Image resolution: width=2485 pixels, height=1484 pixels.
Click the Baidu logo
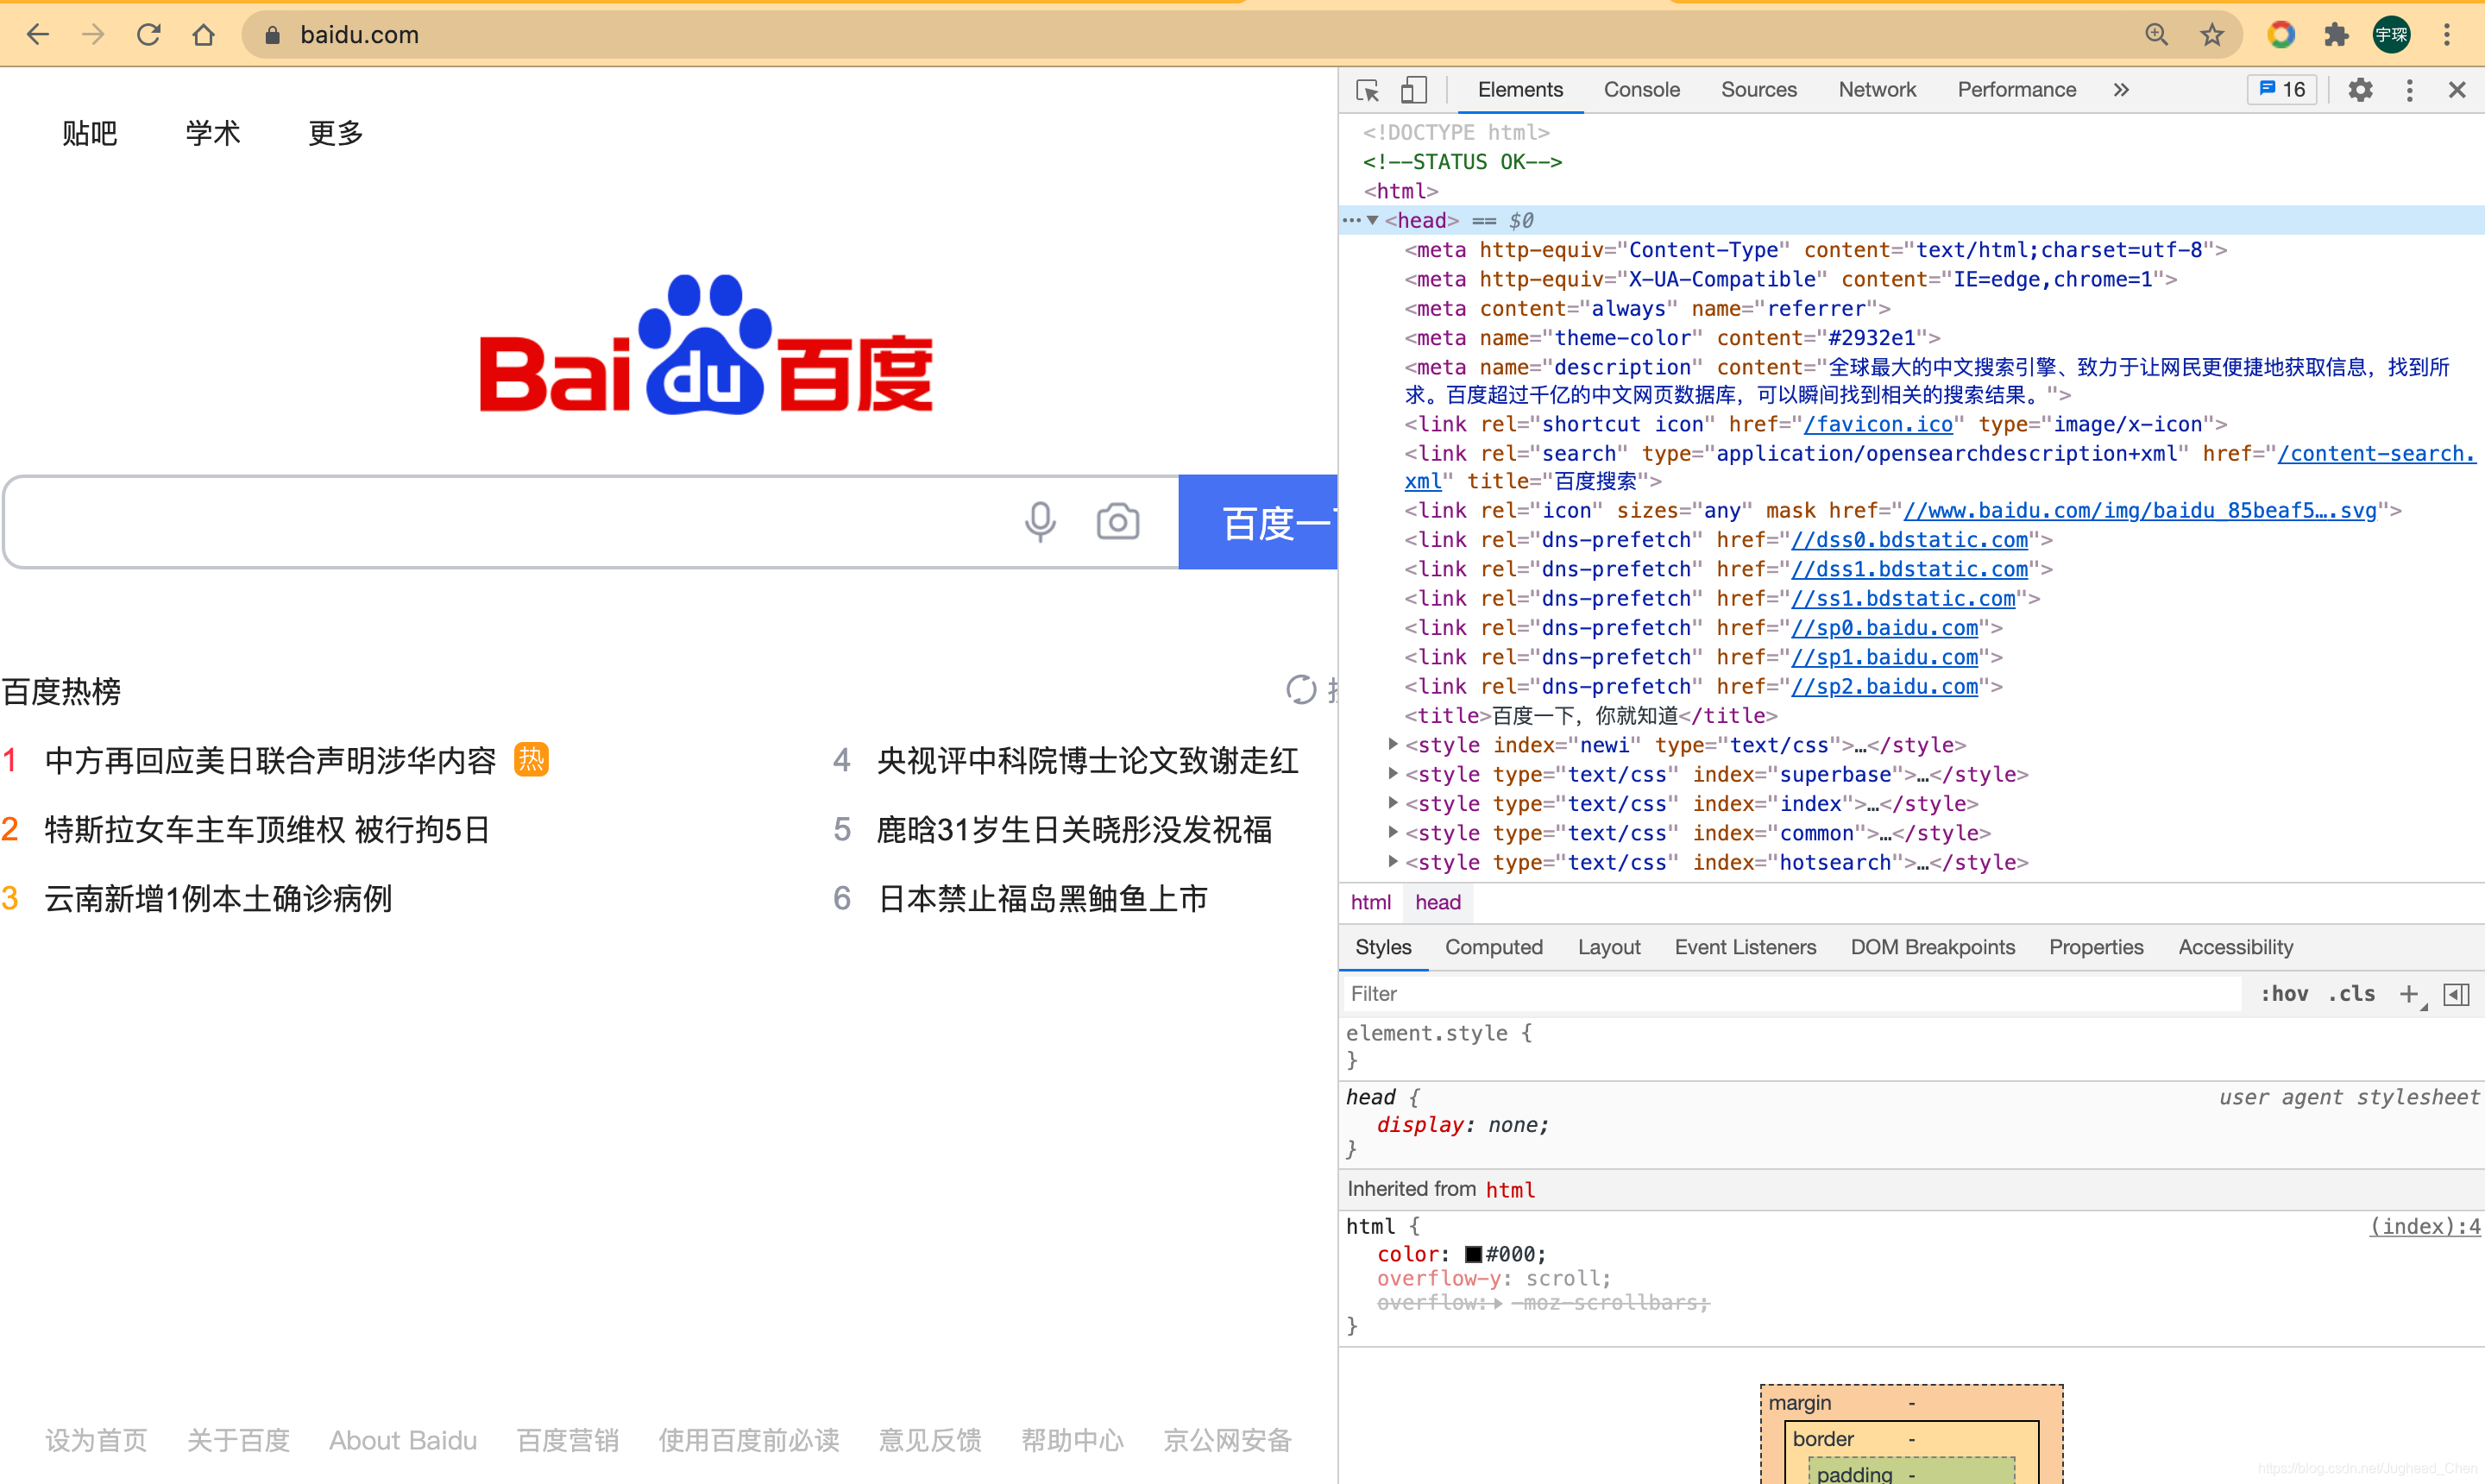[x=706, y=345]
